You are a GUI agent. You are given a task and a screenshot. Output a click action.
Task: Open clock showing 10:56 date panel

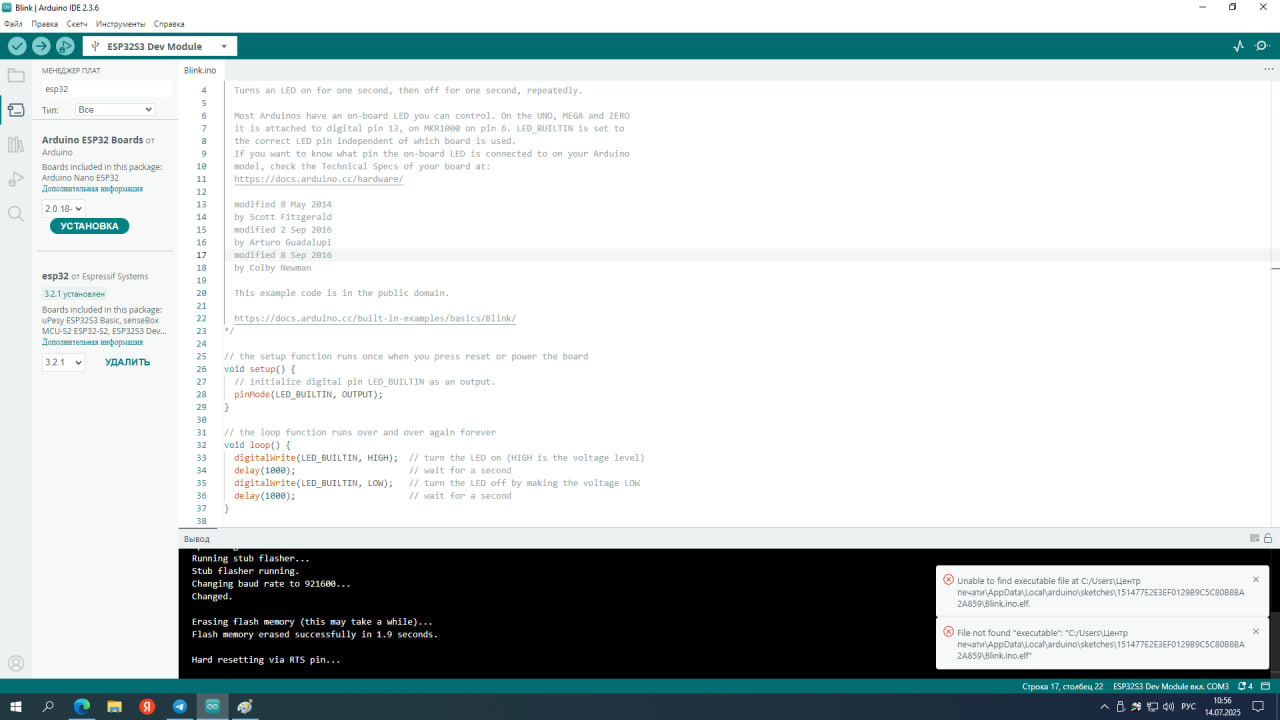[1222, 706]
